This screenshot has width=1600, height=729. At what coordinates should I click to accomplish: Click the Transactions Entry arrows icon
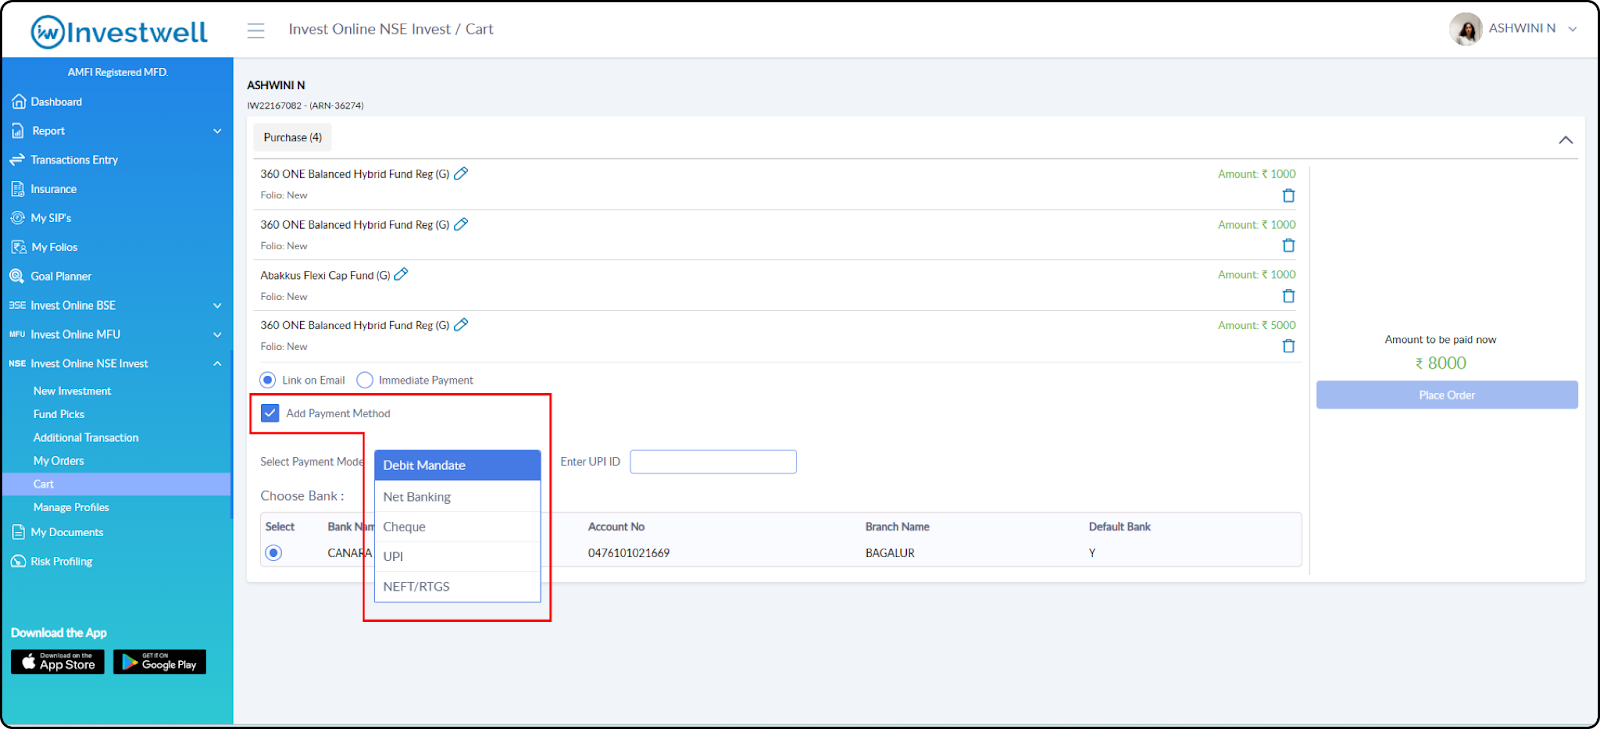(x=17, y=160)
